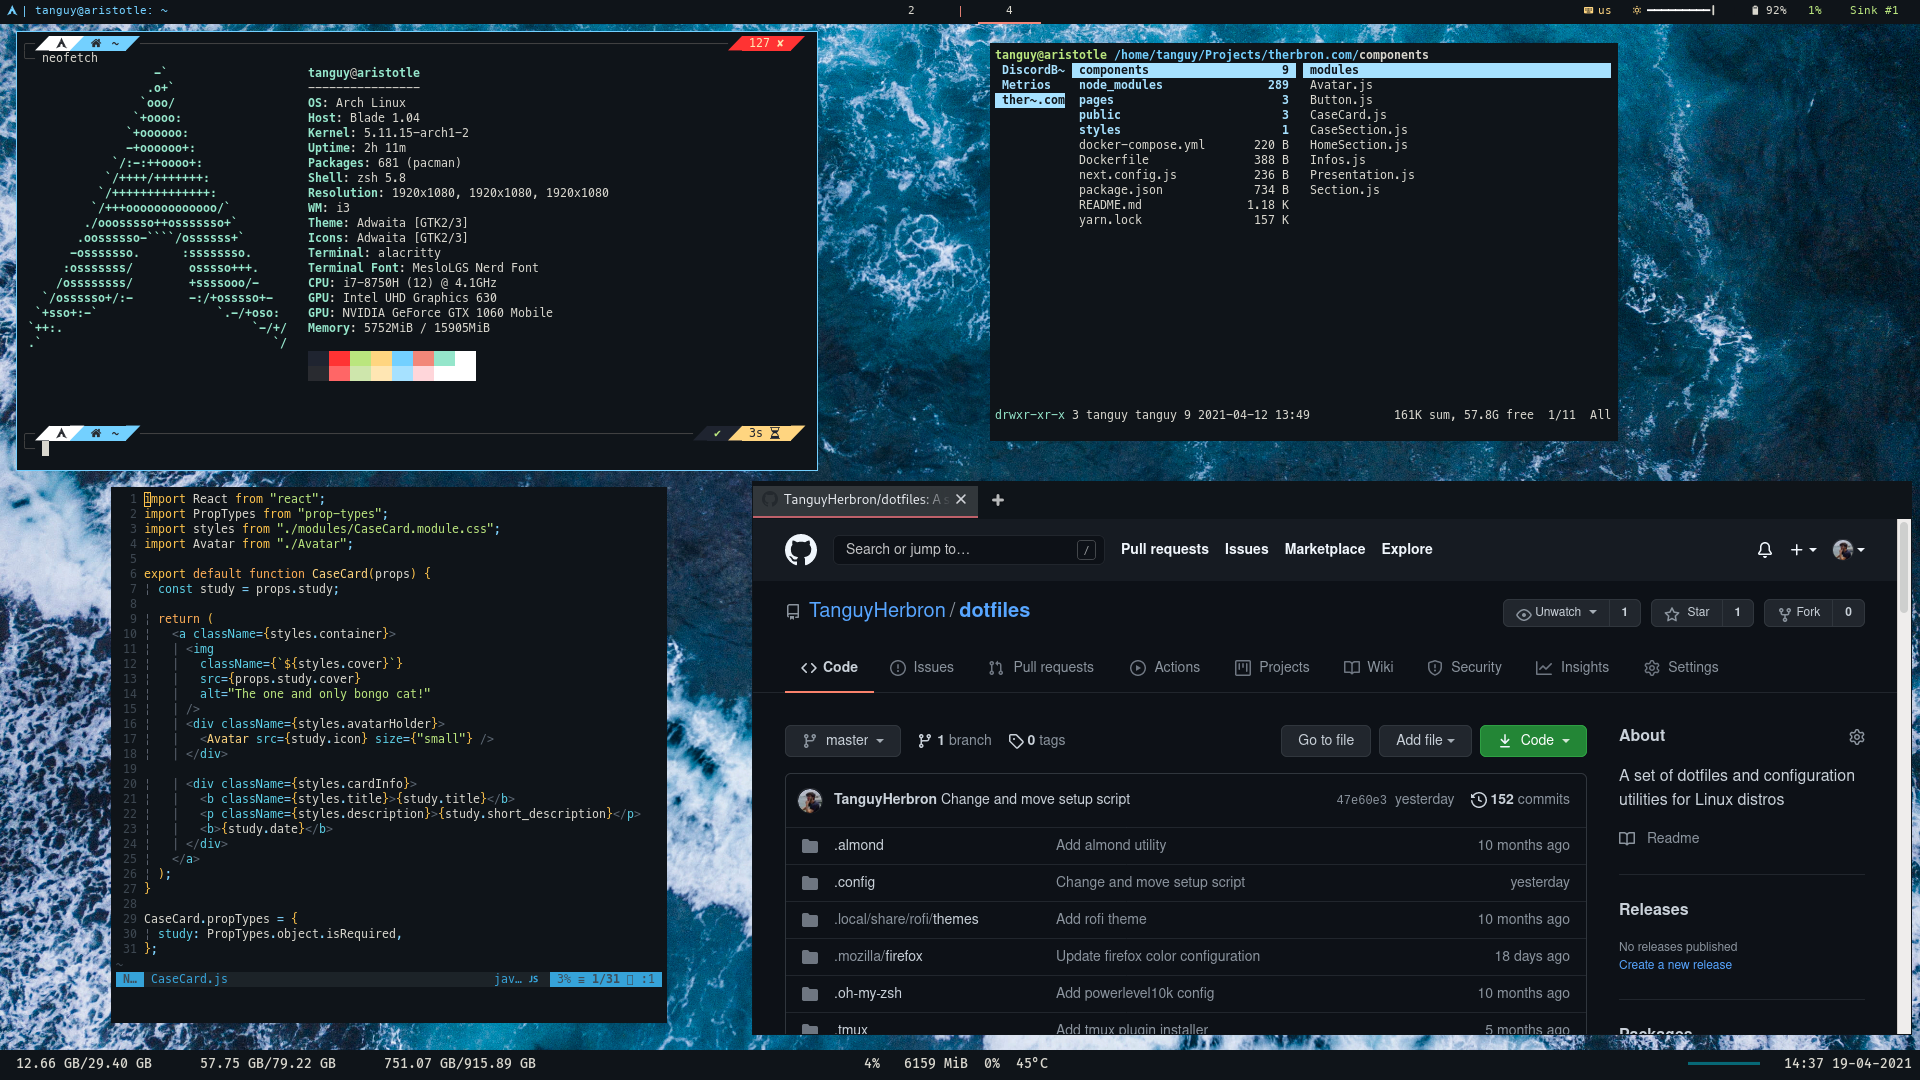
Task: Click the brightness sun icon in top bar
Action: 1637,10
